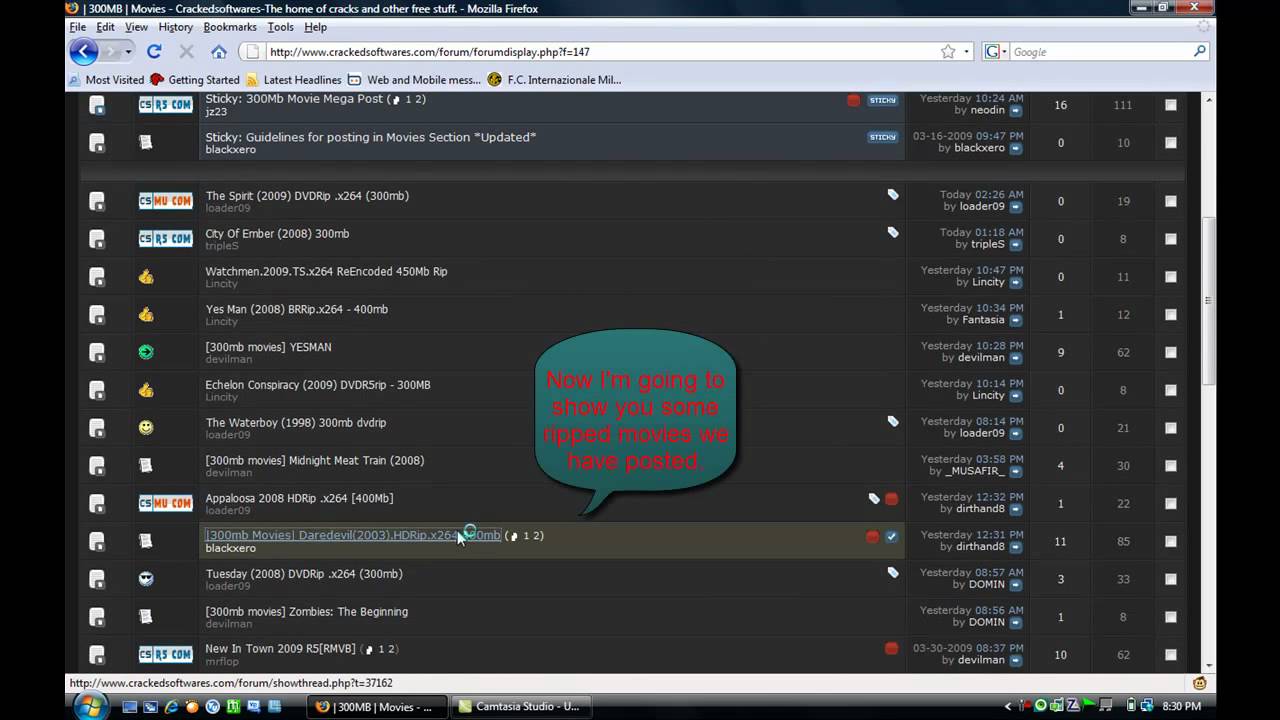The image size is (1280, 720).
Task: Click tag icon on The Spirit thread
Action: click(x=893, y=195)
